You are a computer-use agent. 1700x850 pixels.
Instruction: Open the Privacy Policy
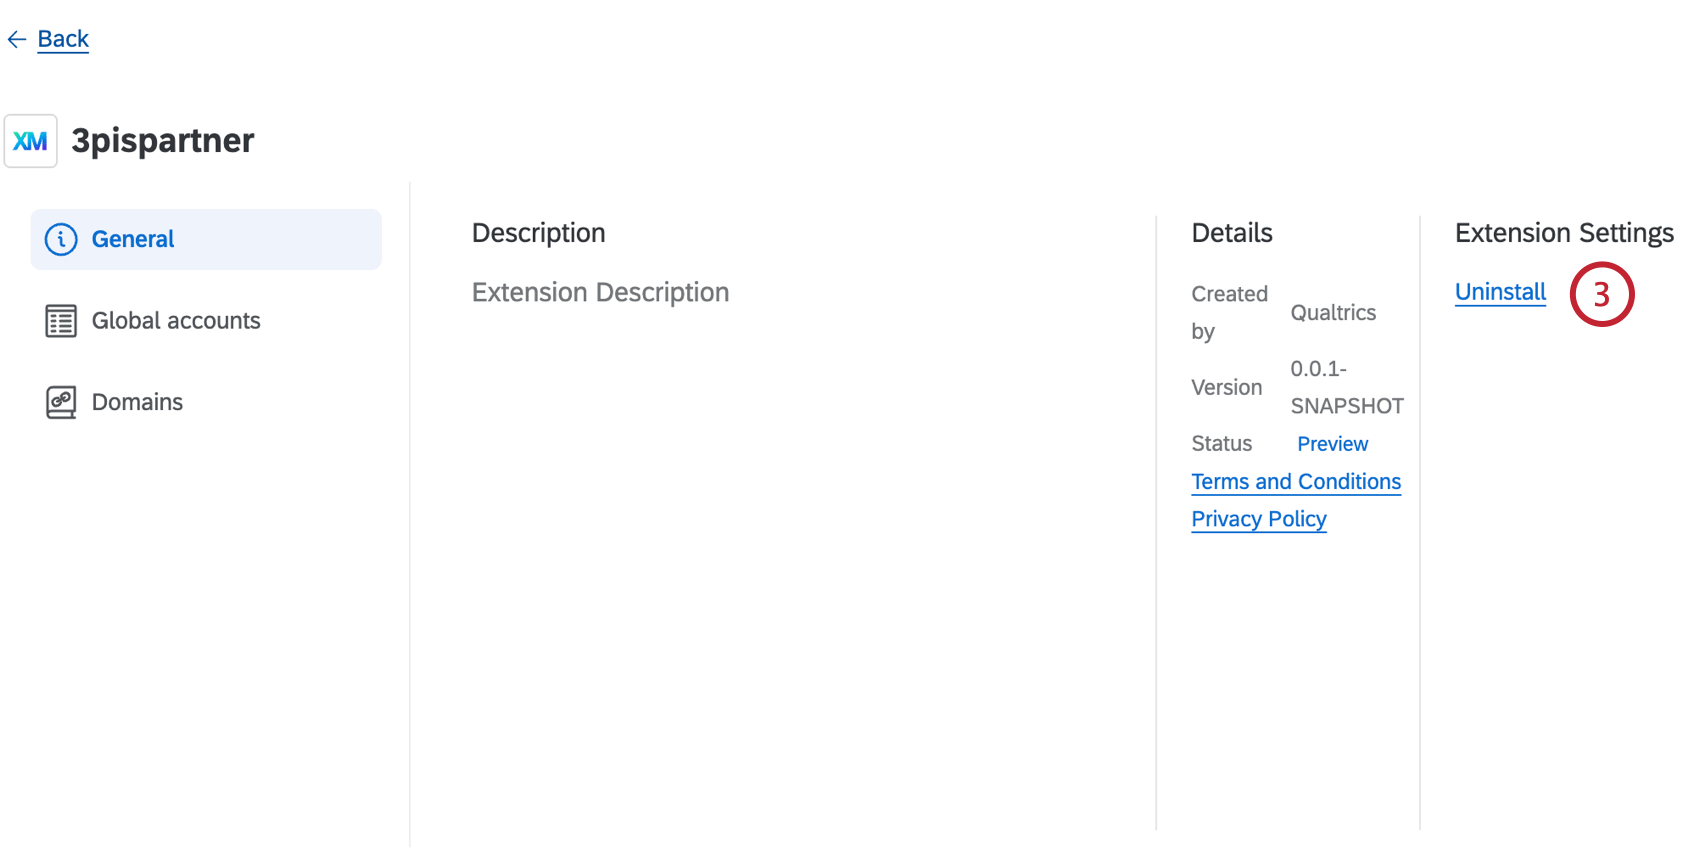pos(1258,518)
